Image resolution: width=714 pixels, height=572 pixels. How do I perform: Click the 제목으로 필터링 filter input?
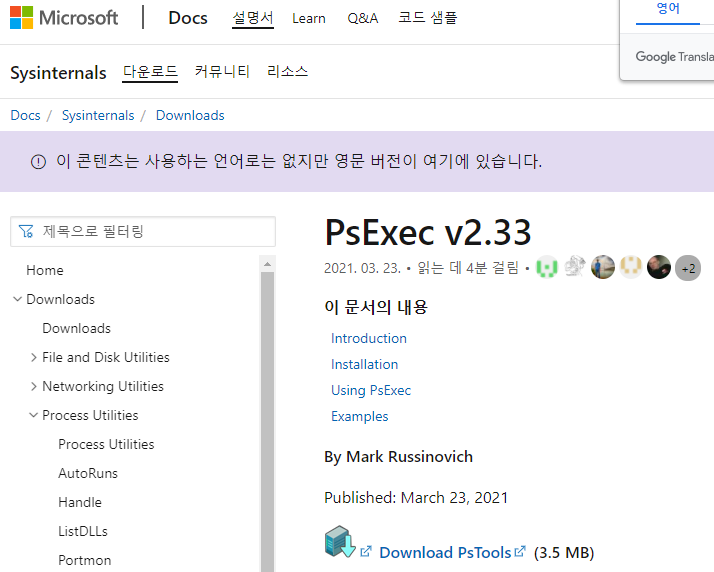(143, 231)
